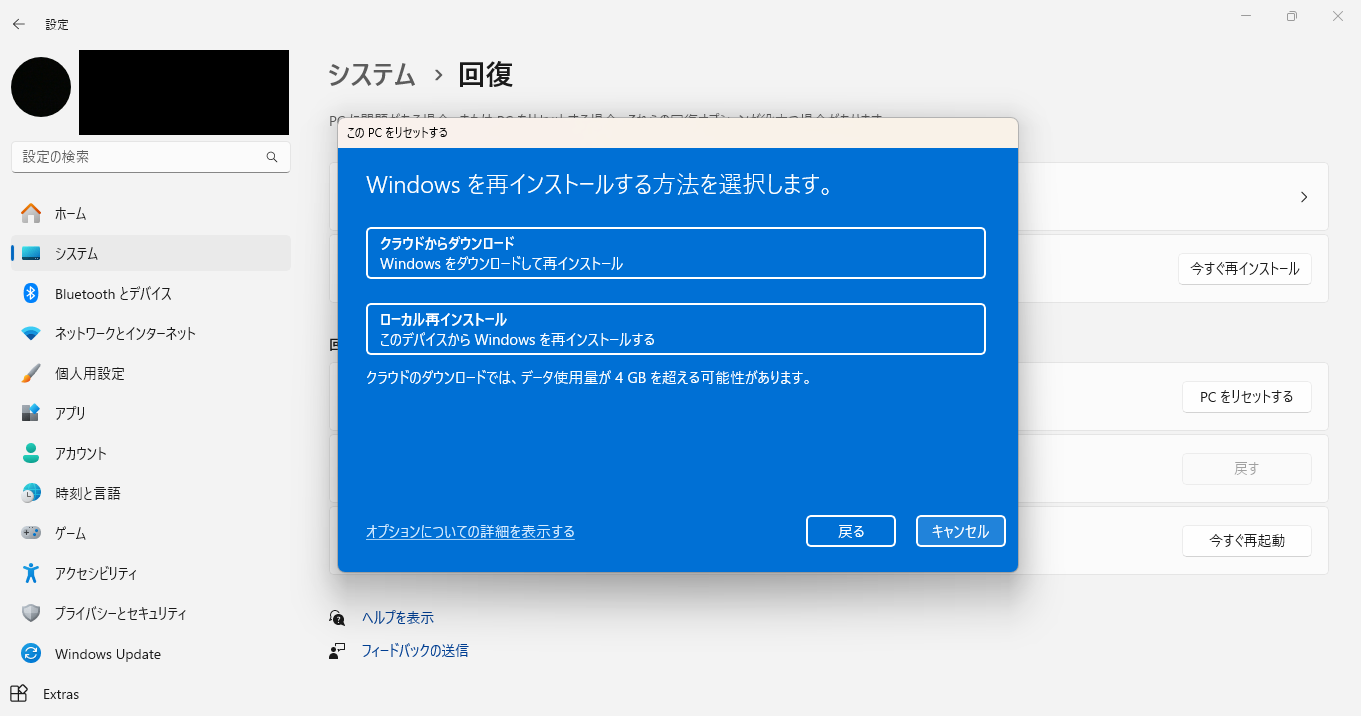The width and height of the screenshot is (1361, 716).
Task: Click heading Windows を再インストールする方法を選択します
Action: click(600, 185)
